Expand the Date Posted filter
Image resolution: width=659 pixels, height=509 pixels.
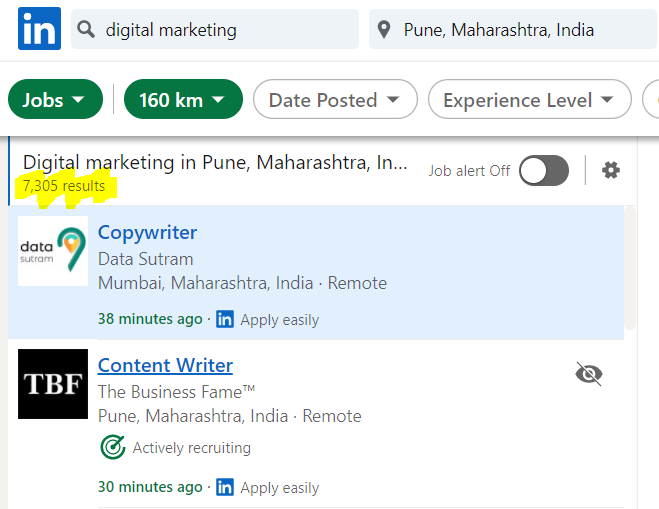[335, 99]
